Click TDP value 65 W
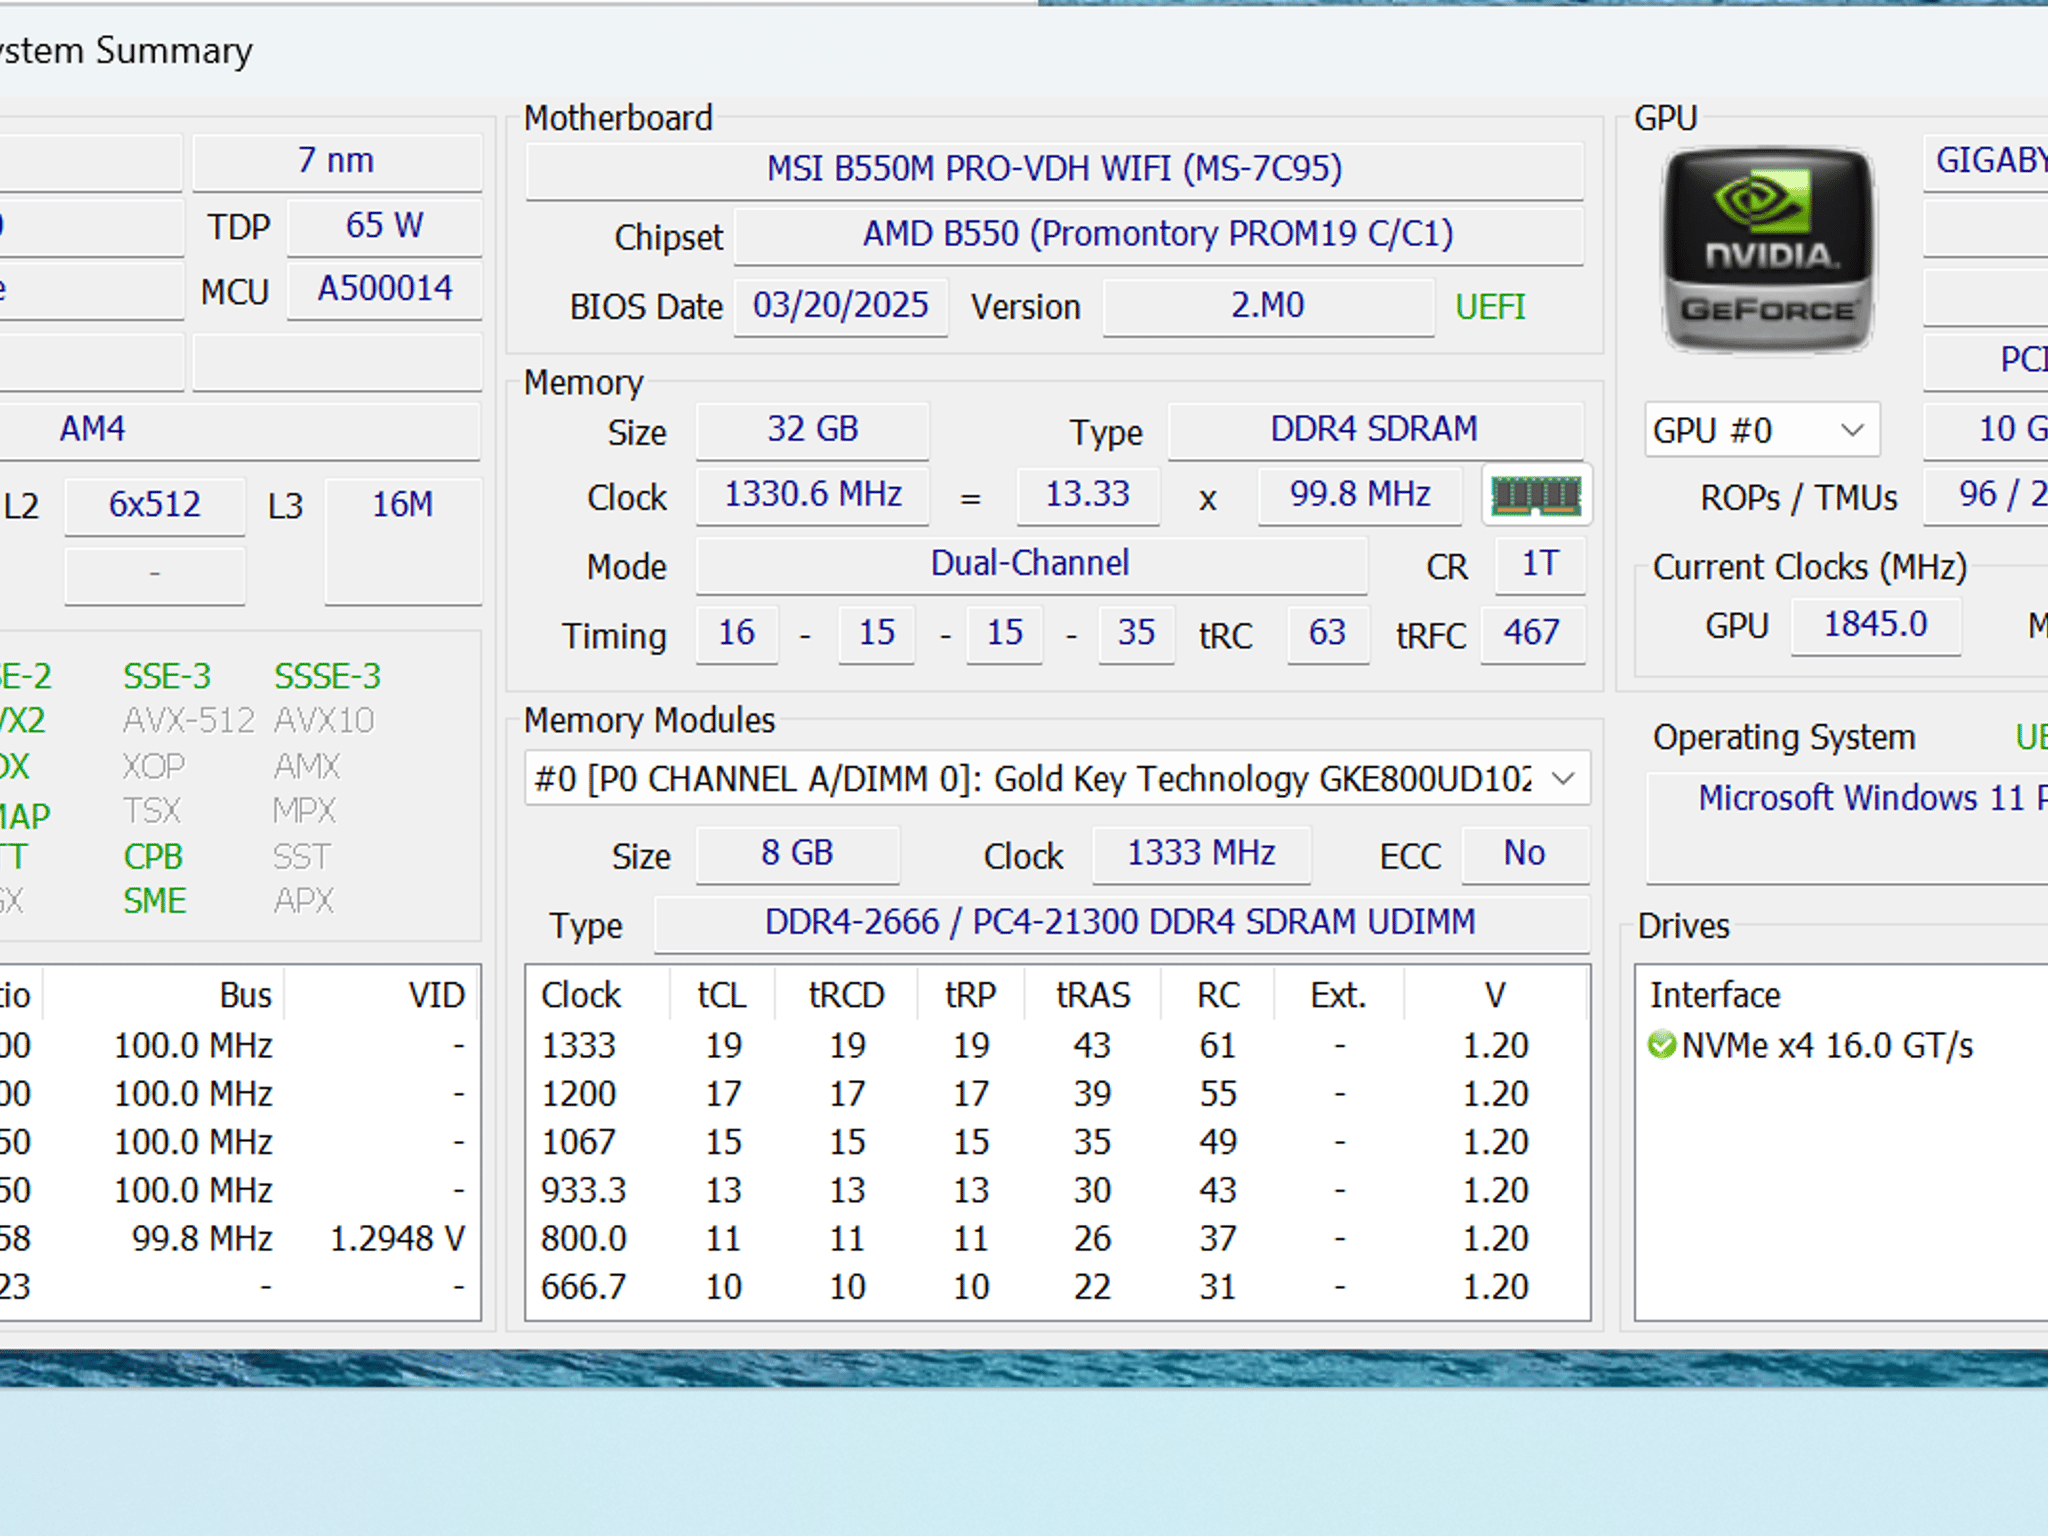Screen dimensions: 2048x1536 (x=385, y=226)
